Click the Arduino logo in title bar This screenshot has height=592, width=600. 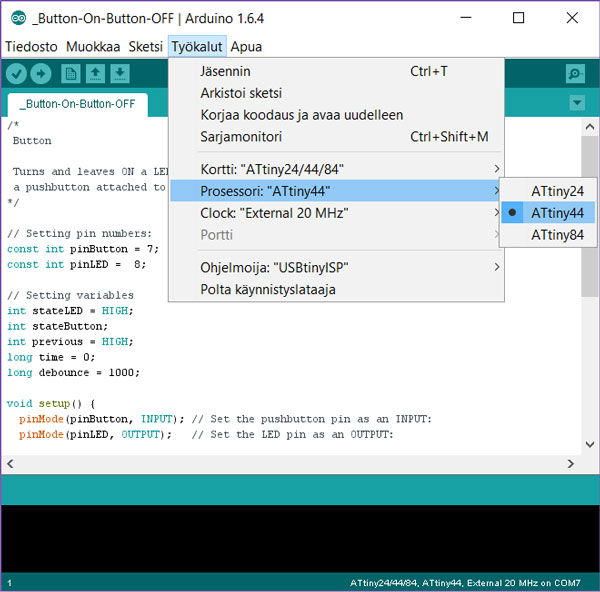[x=18, y=18]
